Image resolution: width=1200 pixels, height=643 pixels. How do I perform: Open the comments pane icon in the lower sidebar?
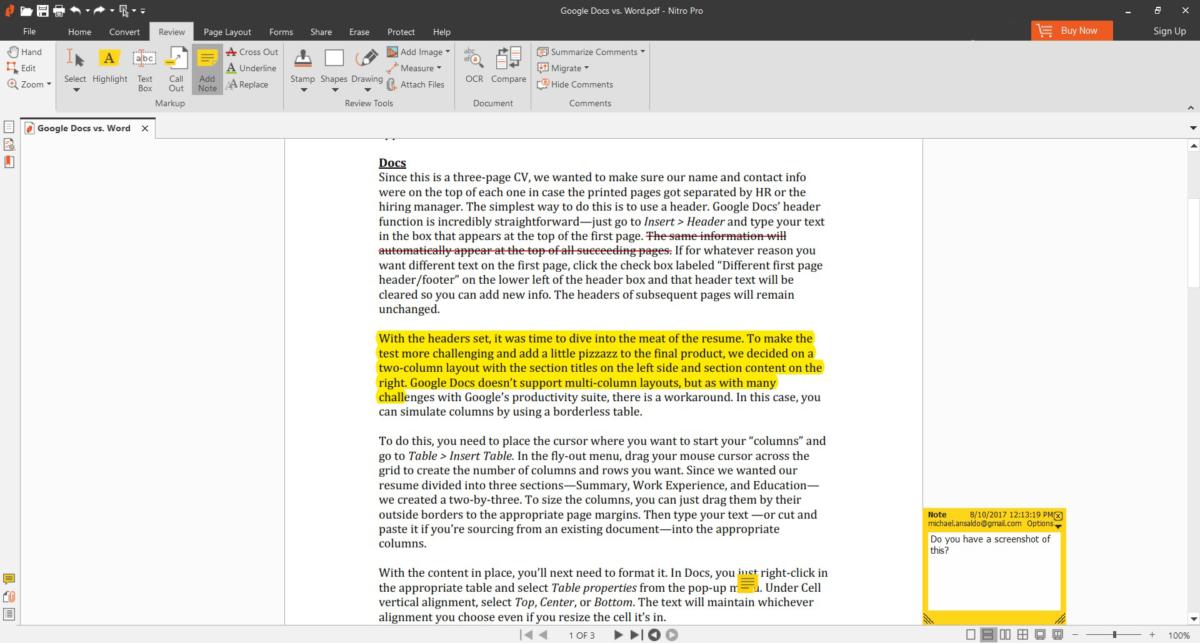(9, 579)
